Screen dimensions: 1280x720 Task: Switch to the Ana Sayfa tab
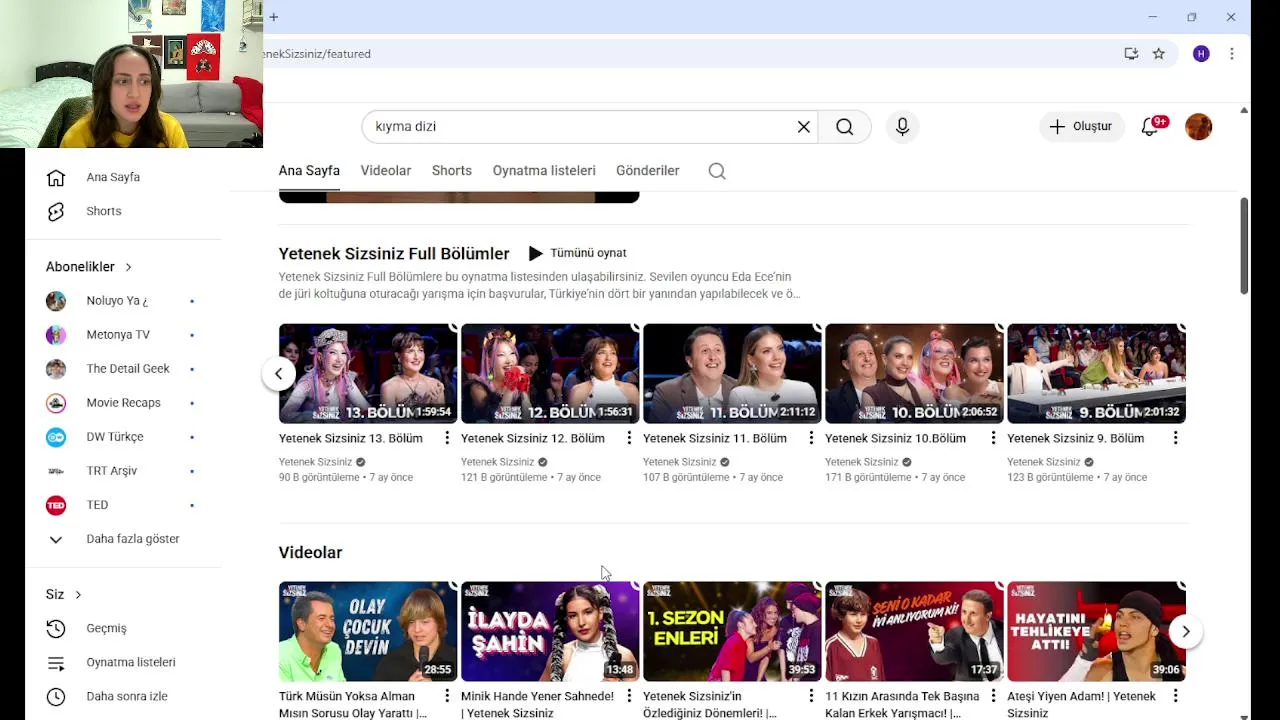pyautogui.click(x=309, y=171)
